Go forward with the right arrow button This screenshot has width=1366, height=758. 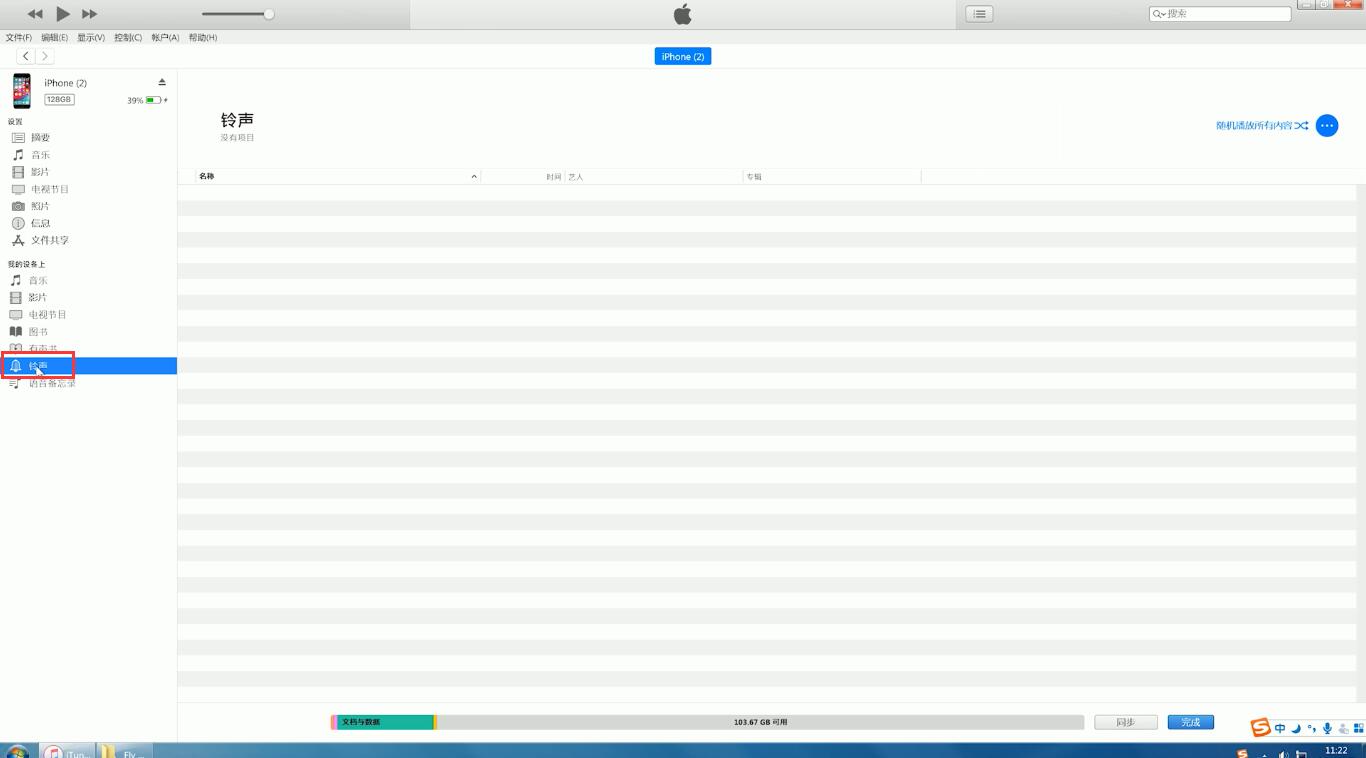44,56
